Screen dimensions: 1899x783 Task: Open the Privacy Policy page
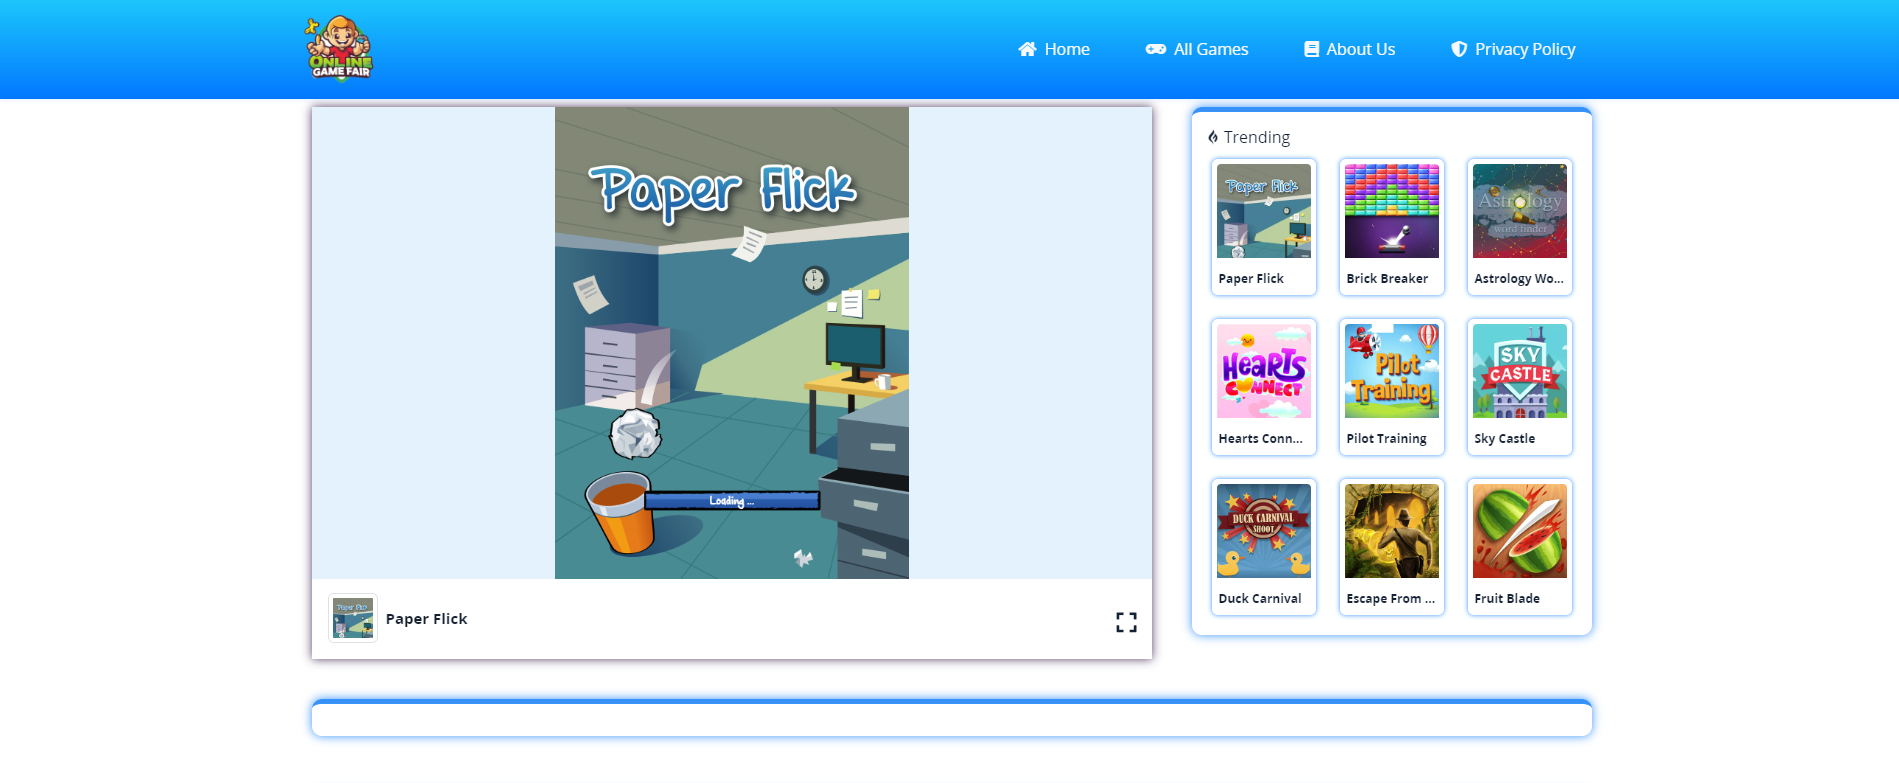1524,49
